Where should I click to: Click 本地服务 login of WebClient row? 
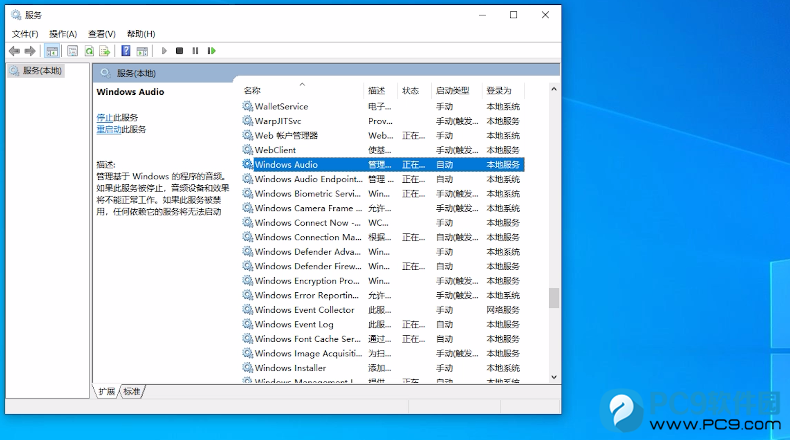click(503, 150)
